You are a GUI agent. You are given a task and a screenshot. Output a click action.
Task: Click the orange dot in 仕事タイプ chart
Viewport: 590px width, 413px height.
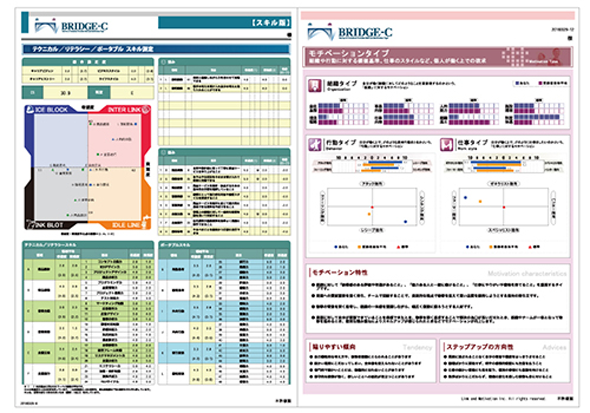[x=480, y=202]
